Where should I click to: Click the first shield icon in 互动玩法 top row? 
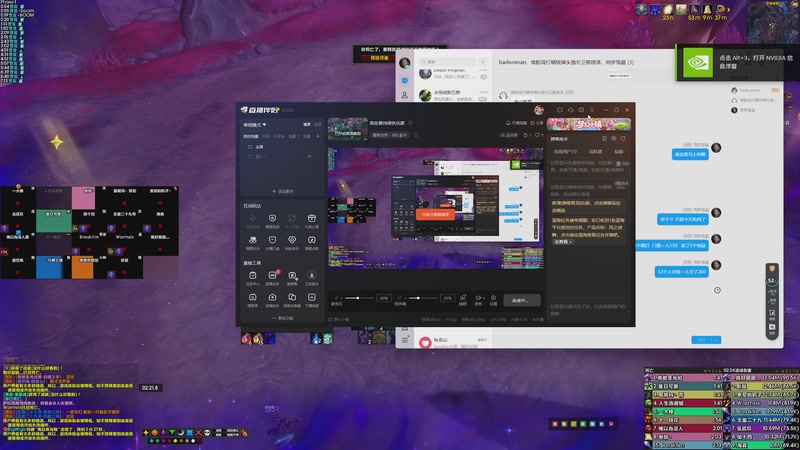[272, 218]
